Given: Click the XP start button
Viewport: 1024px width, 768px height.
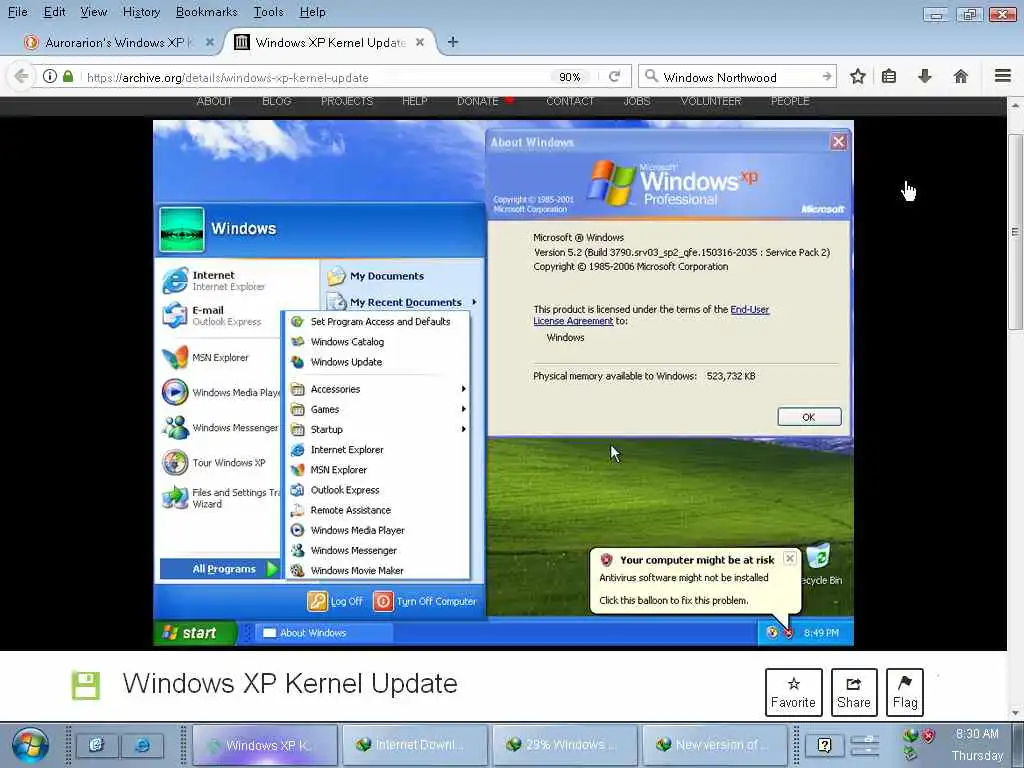Looking at the screenshot, I should tap(195, 632).
